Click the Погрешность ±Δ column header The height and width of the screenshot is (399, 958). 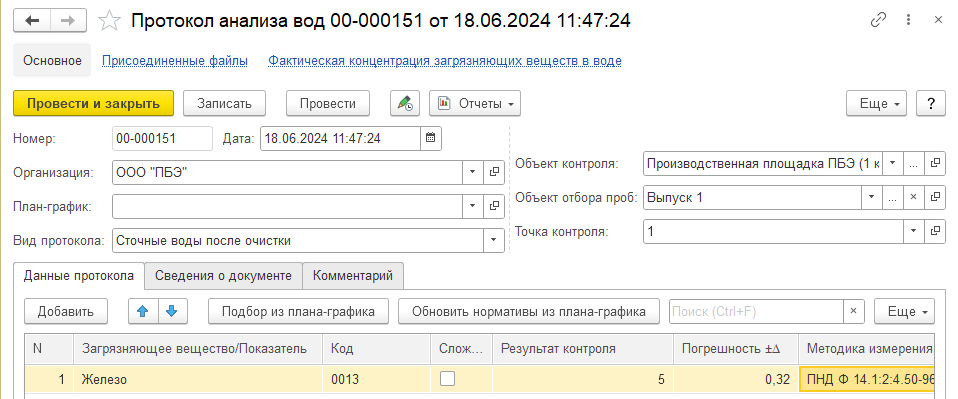[736, 349]
